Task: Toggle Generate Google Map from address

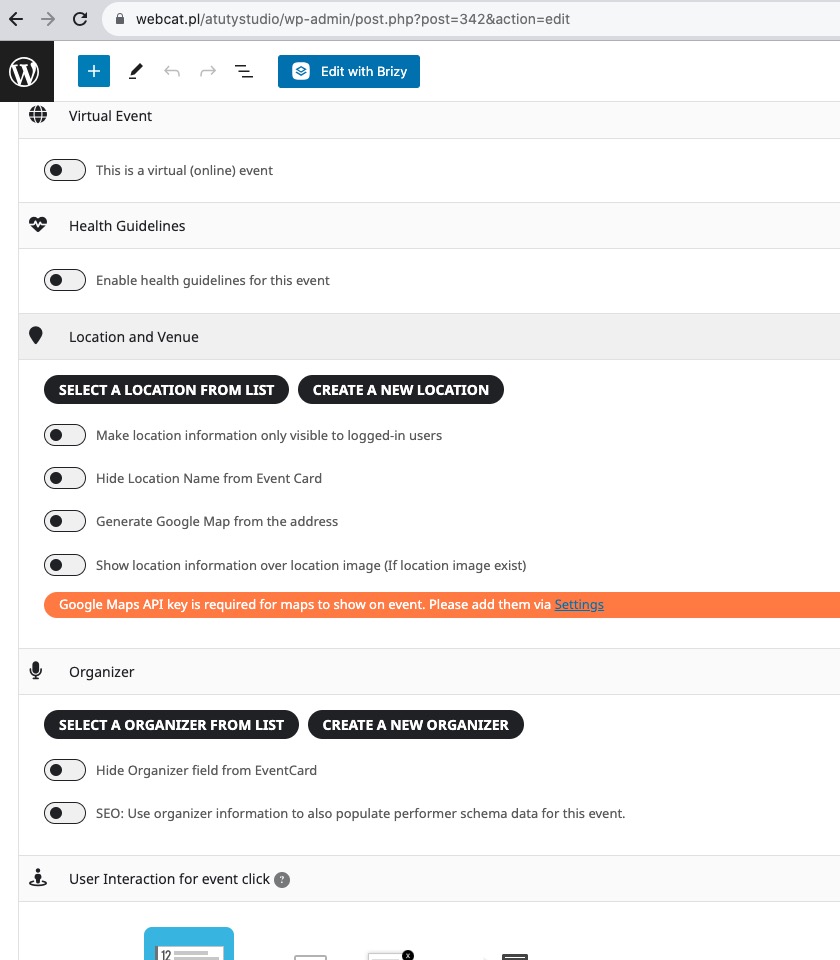Action: pos(65,522)
